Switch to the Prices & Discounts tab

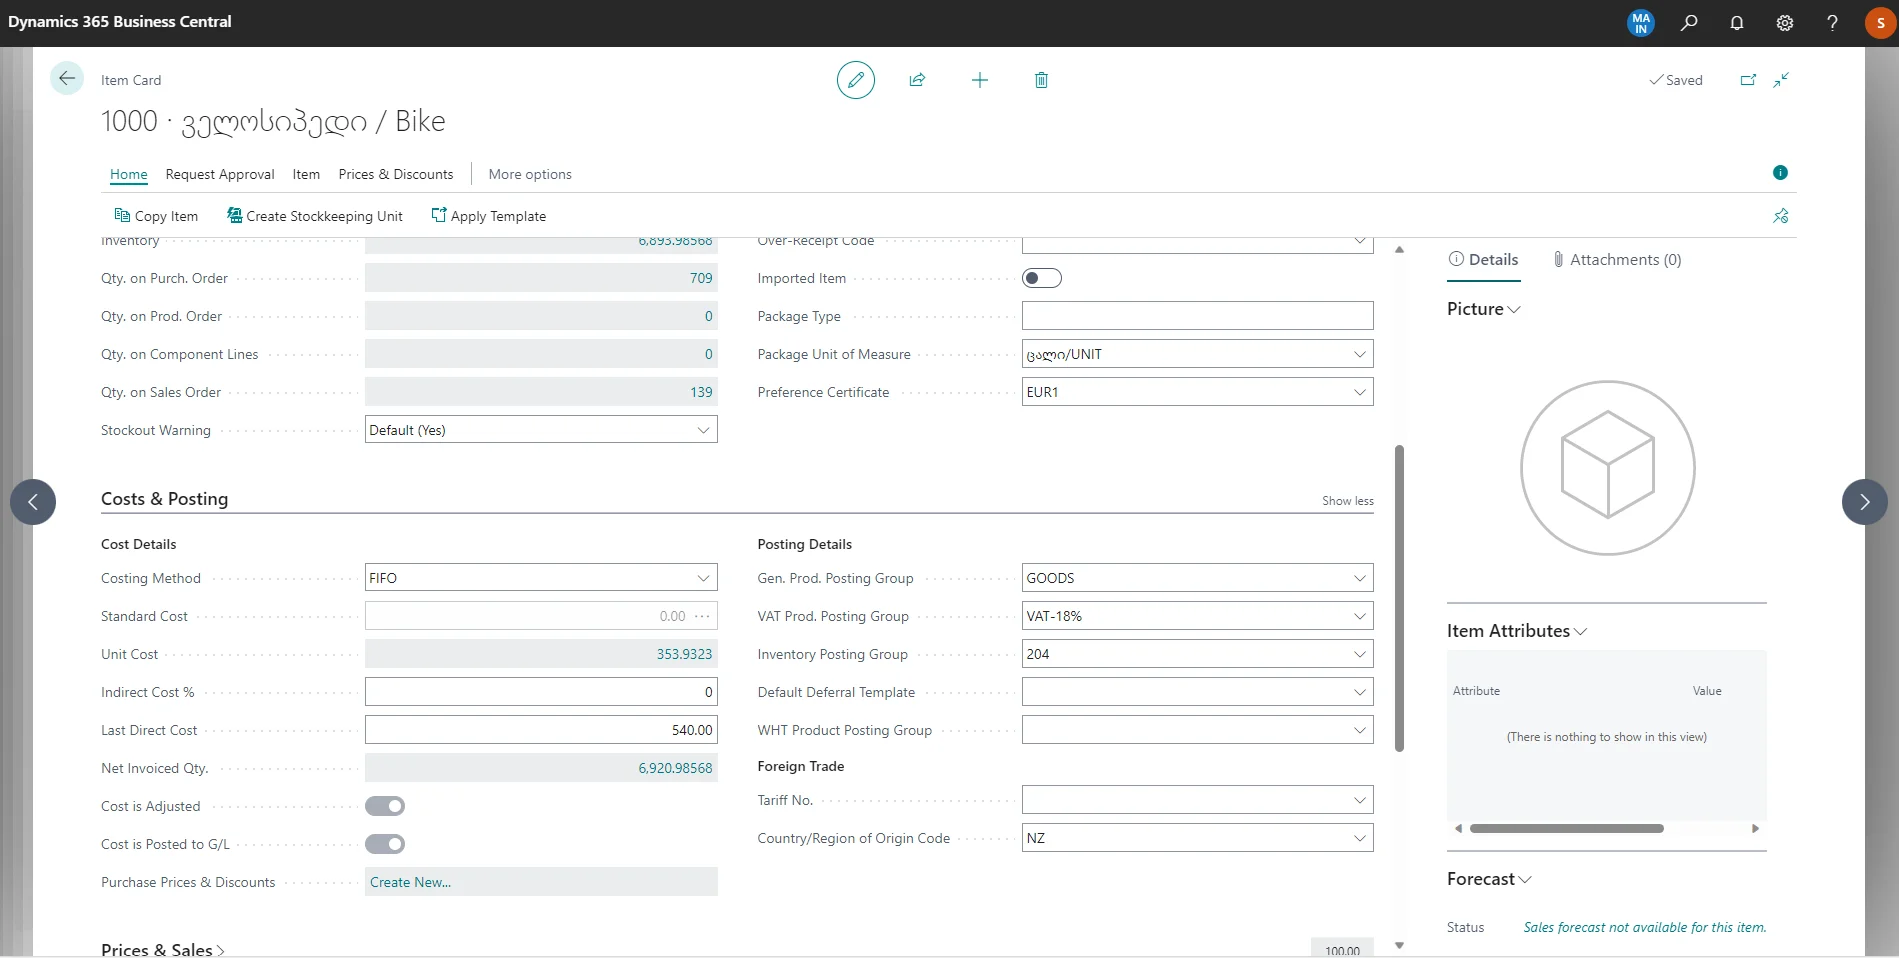pos(395,174)
